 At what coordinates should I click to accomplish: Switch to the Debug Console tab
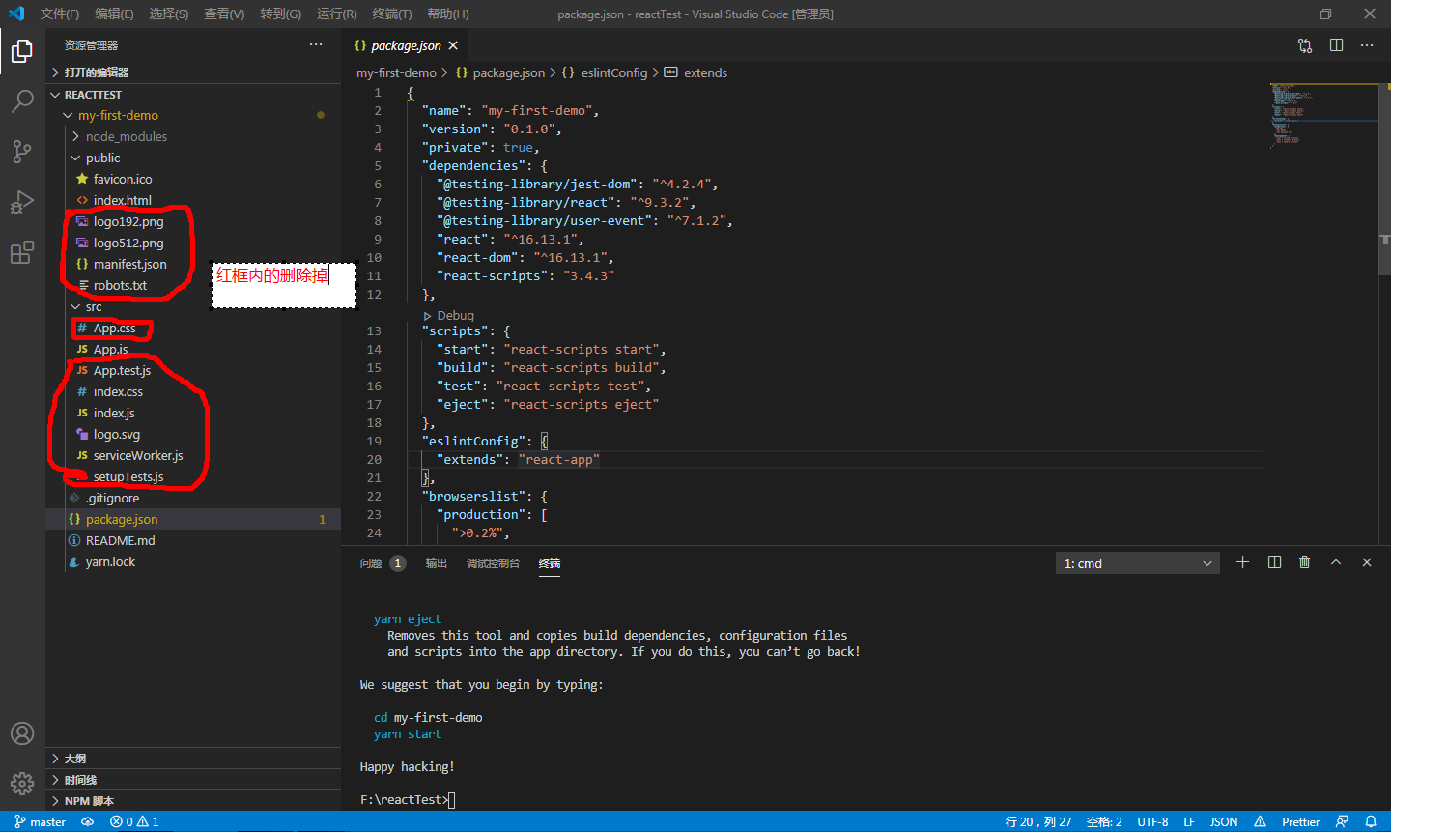pos(493,563)
